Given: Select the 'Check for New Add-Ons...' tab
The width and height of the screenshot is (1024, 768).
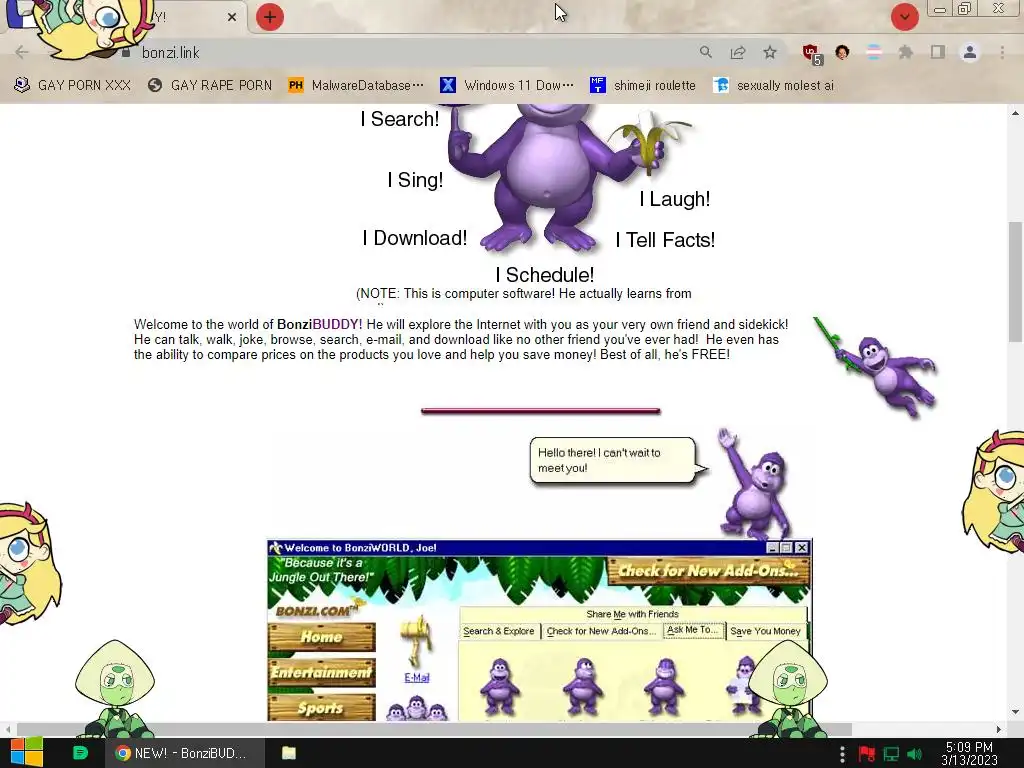Looking at the screenshot, I should 601,632.
